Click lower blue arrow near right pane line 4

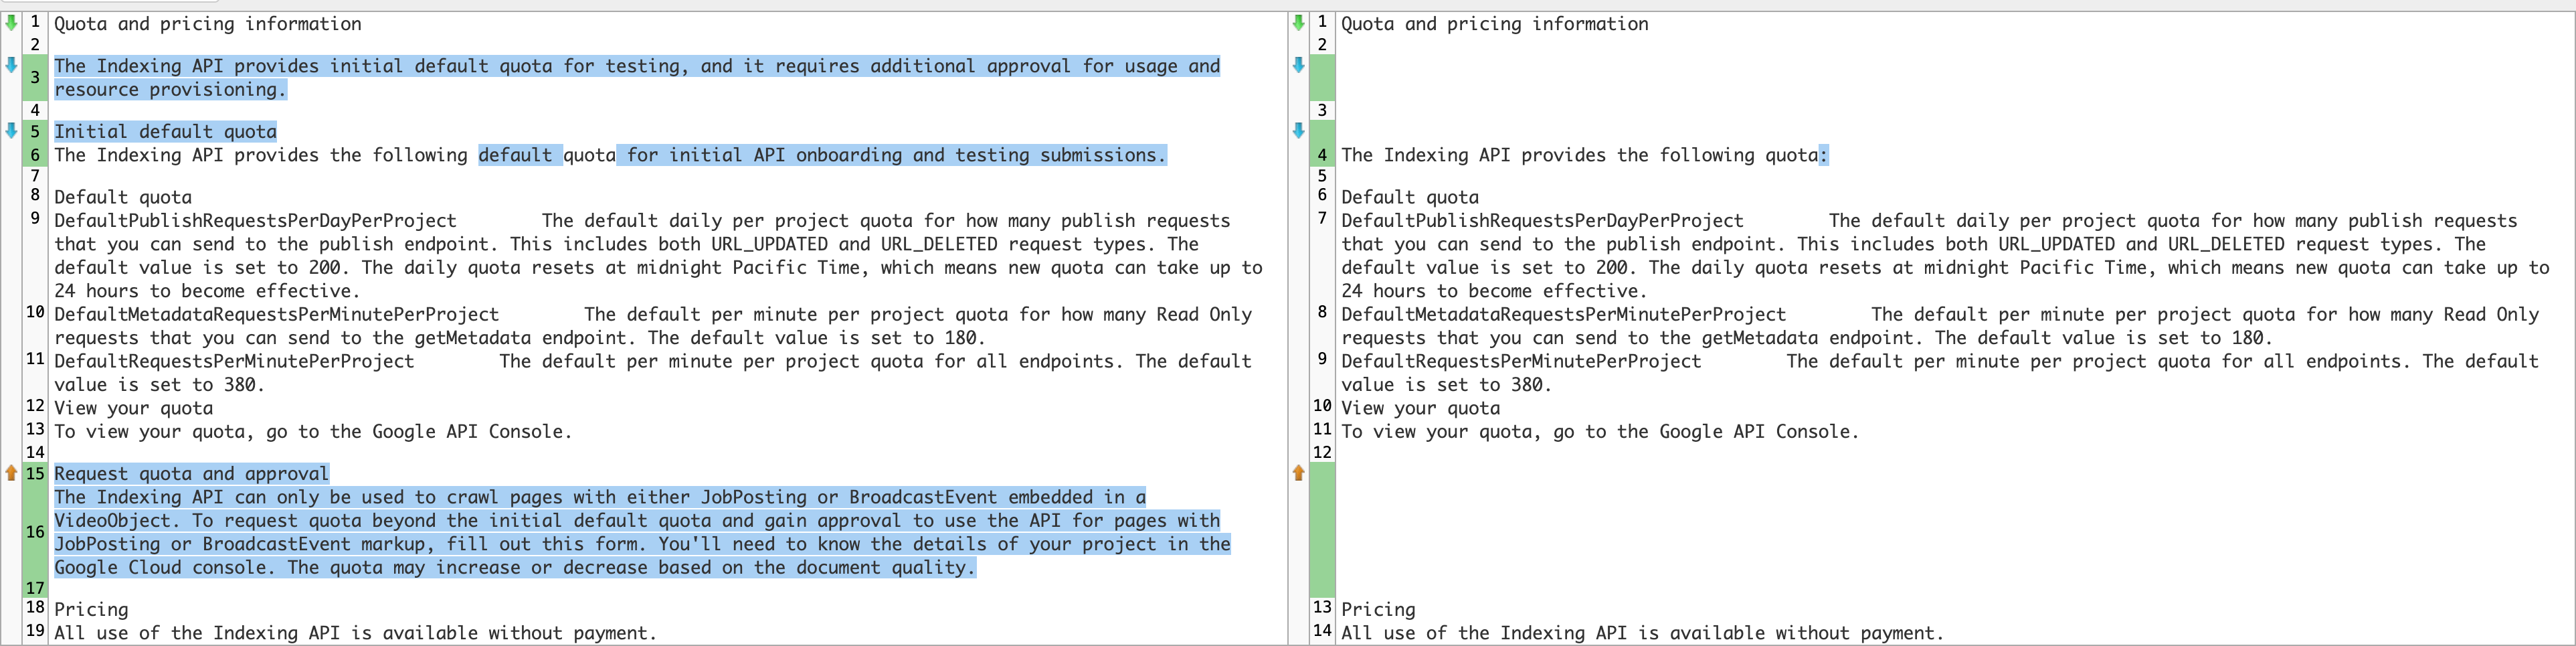point(1298,130)
